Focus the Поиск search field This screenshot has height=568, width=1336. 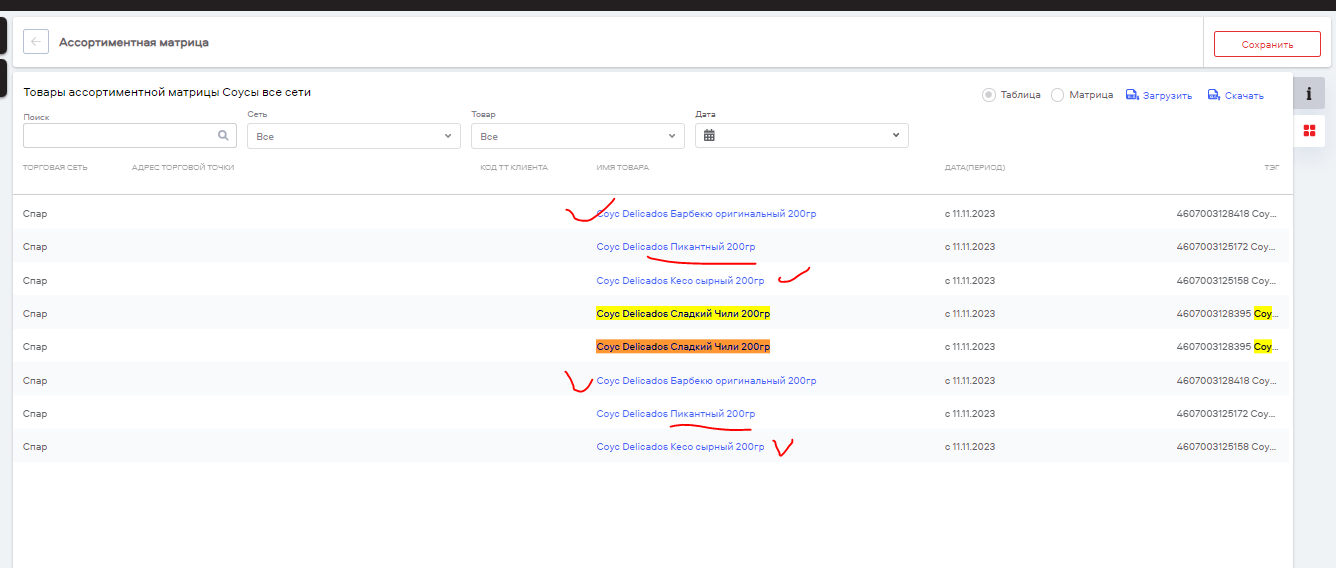tap(129, 135)
